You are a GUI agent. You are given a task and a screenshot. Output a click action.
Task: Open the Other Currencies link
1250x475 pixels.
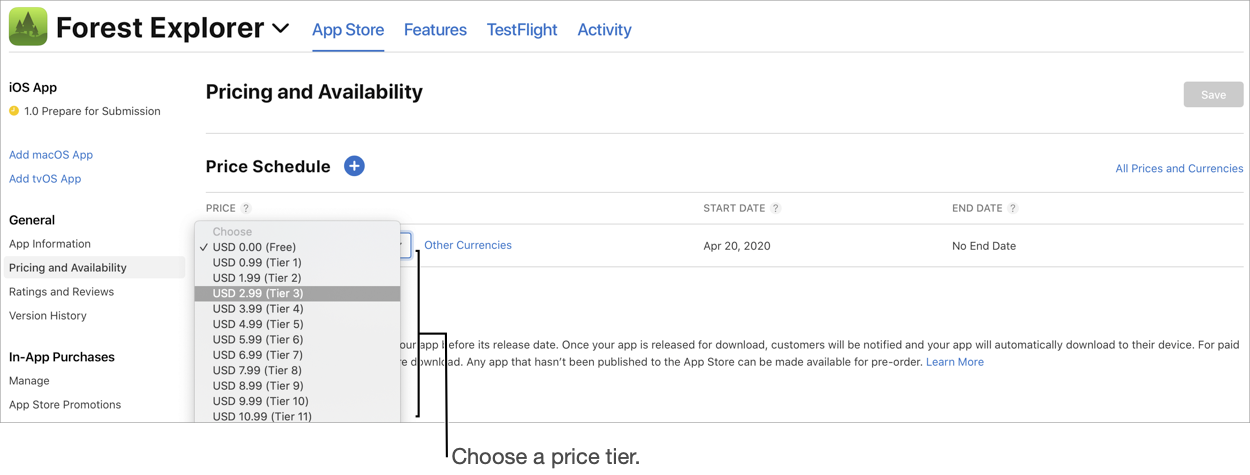(468, 245)
